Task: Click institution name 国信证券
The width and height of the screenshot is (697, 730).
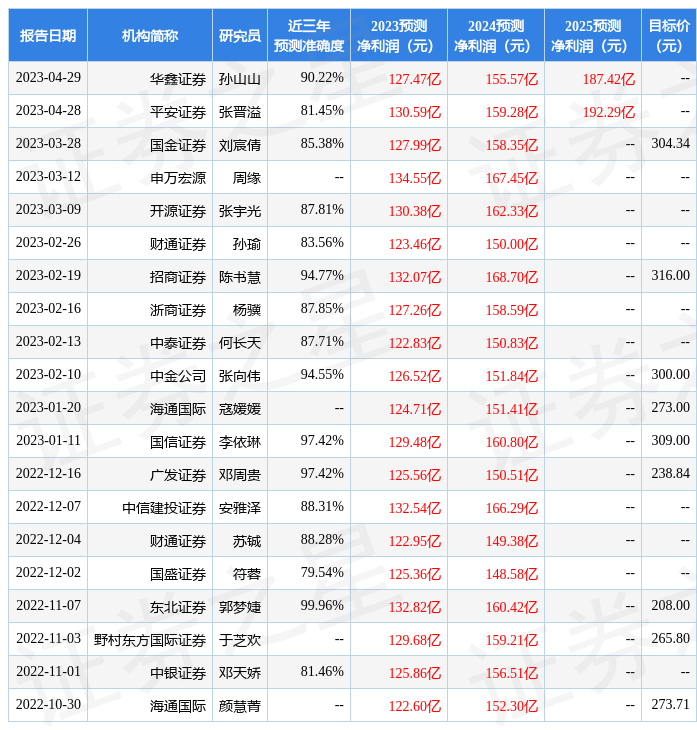Action: [178, 442]
